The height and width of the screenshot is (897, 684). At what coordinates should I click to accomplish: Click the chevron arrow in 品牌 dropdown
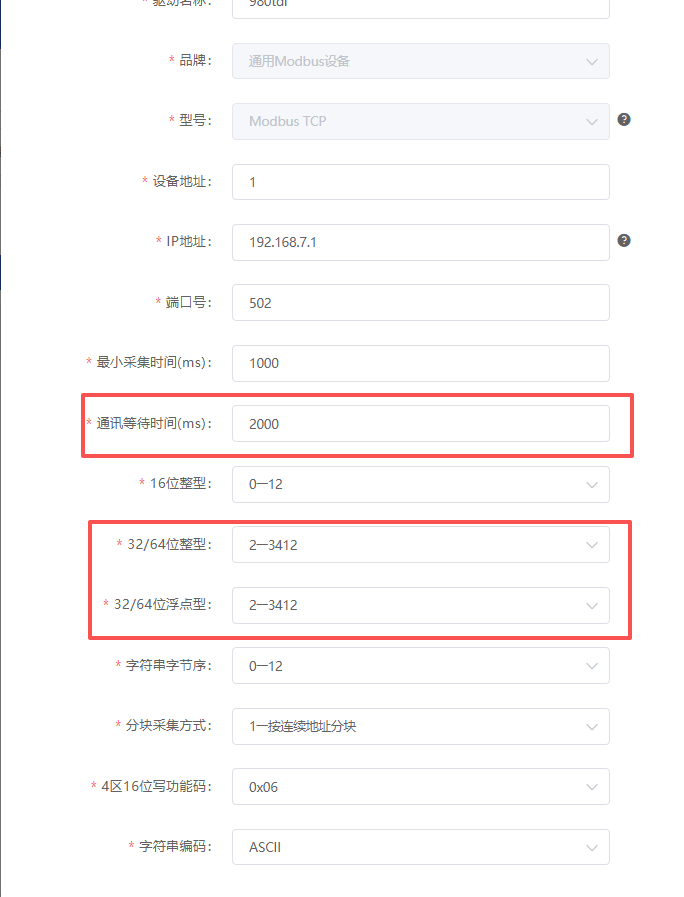[592, 61]
